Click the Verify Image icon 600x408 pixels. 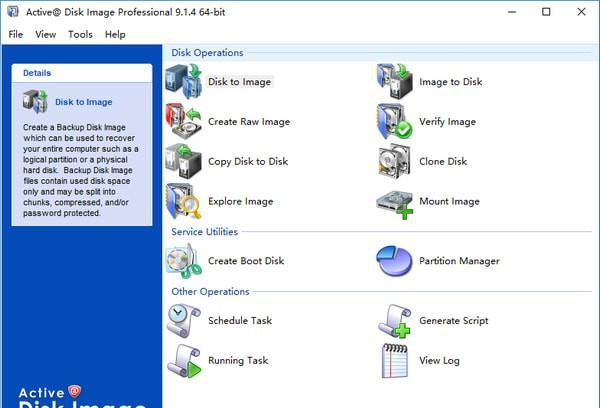pos(395,121)
